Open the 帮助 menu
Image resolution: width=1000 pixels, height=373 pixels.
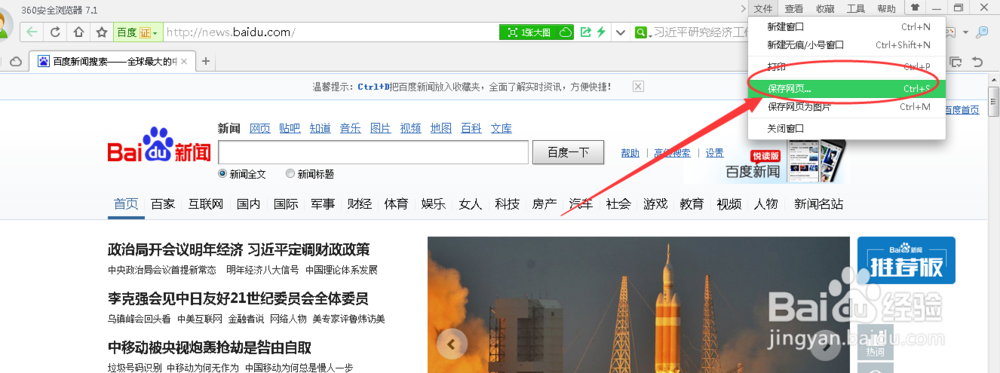coord(886,8)
